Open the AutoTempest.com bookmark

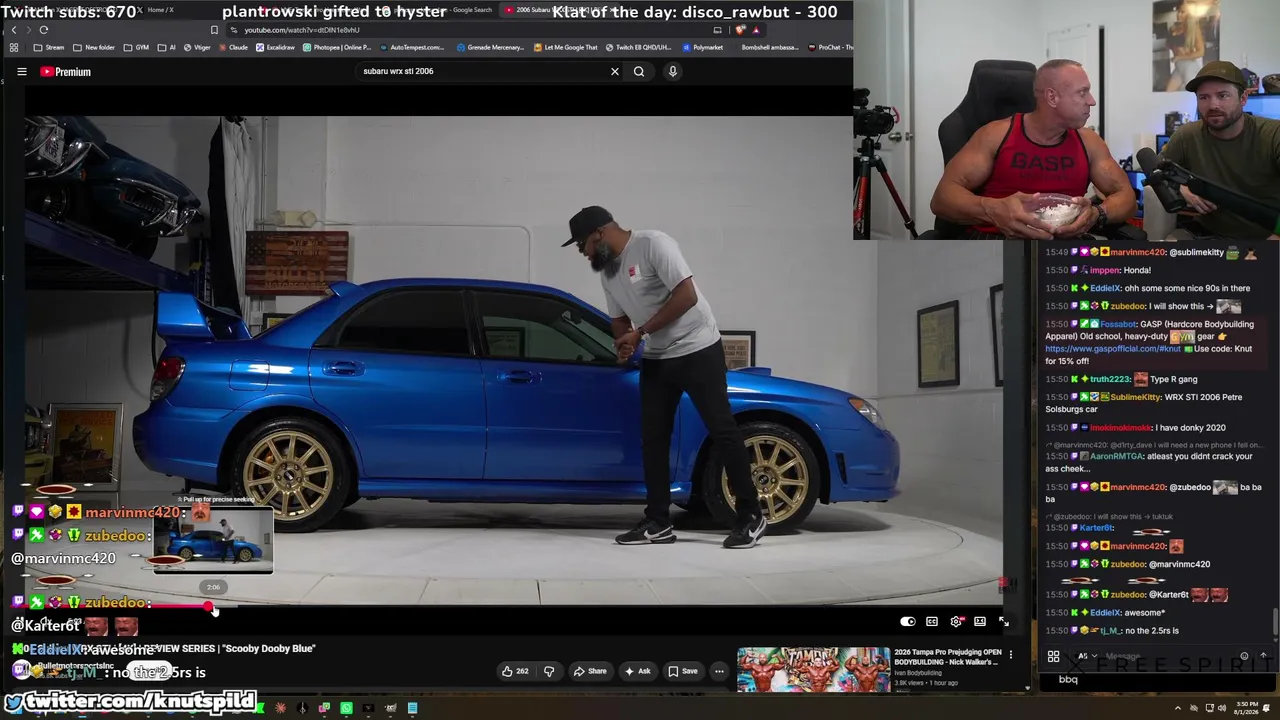(x=411, y=47)
